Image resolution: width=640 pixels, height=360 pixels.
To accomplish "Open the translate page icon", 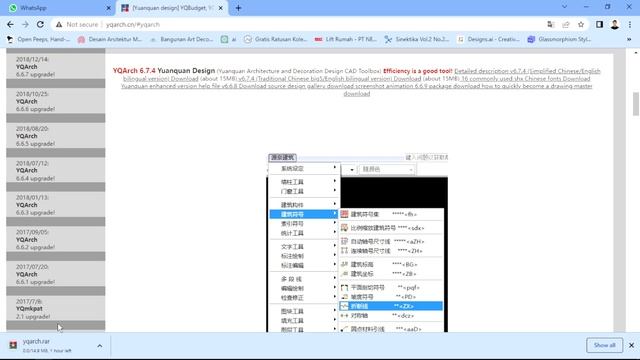I will [x=551, y=24].
